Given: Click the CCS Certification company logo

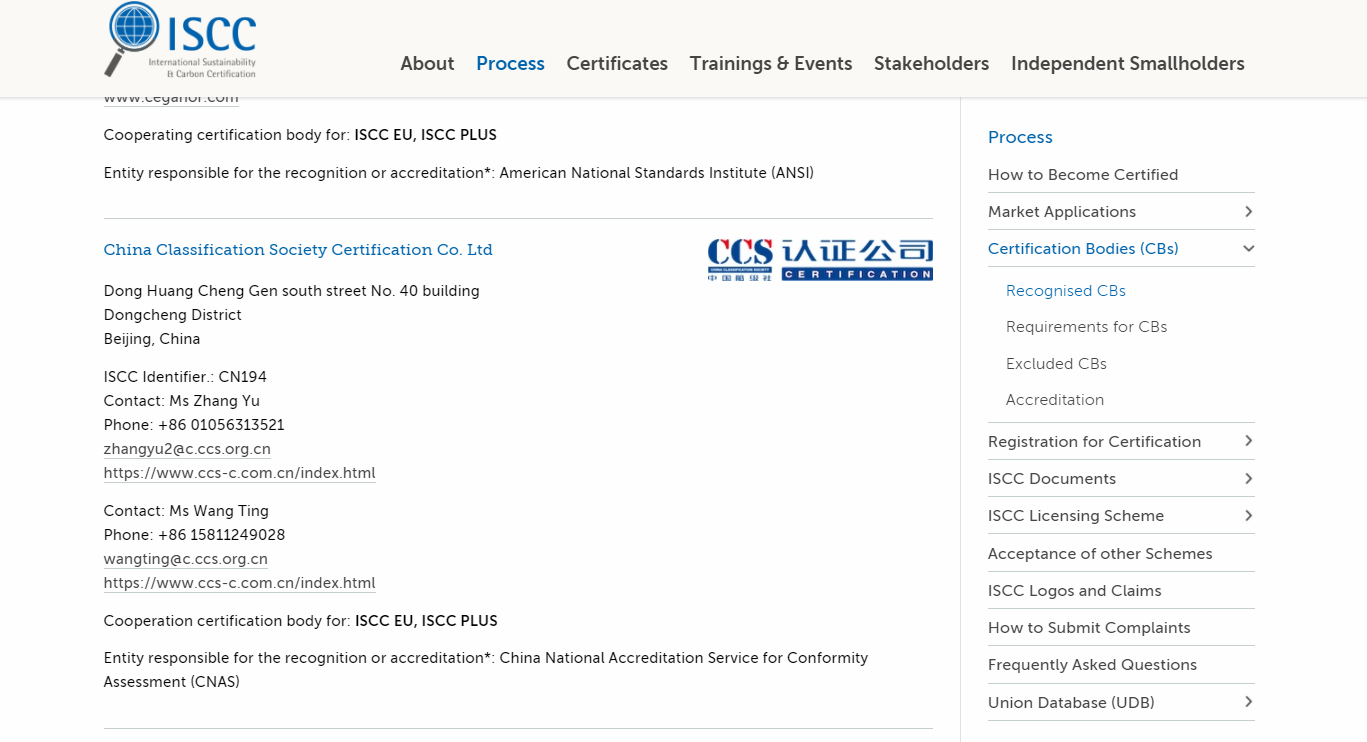Looking at the screenshot, I should [x=819, y=259].
